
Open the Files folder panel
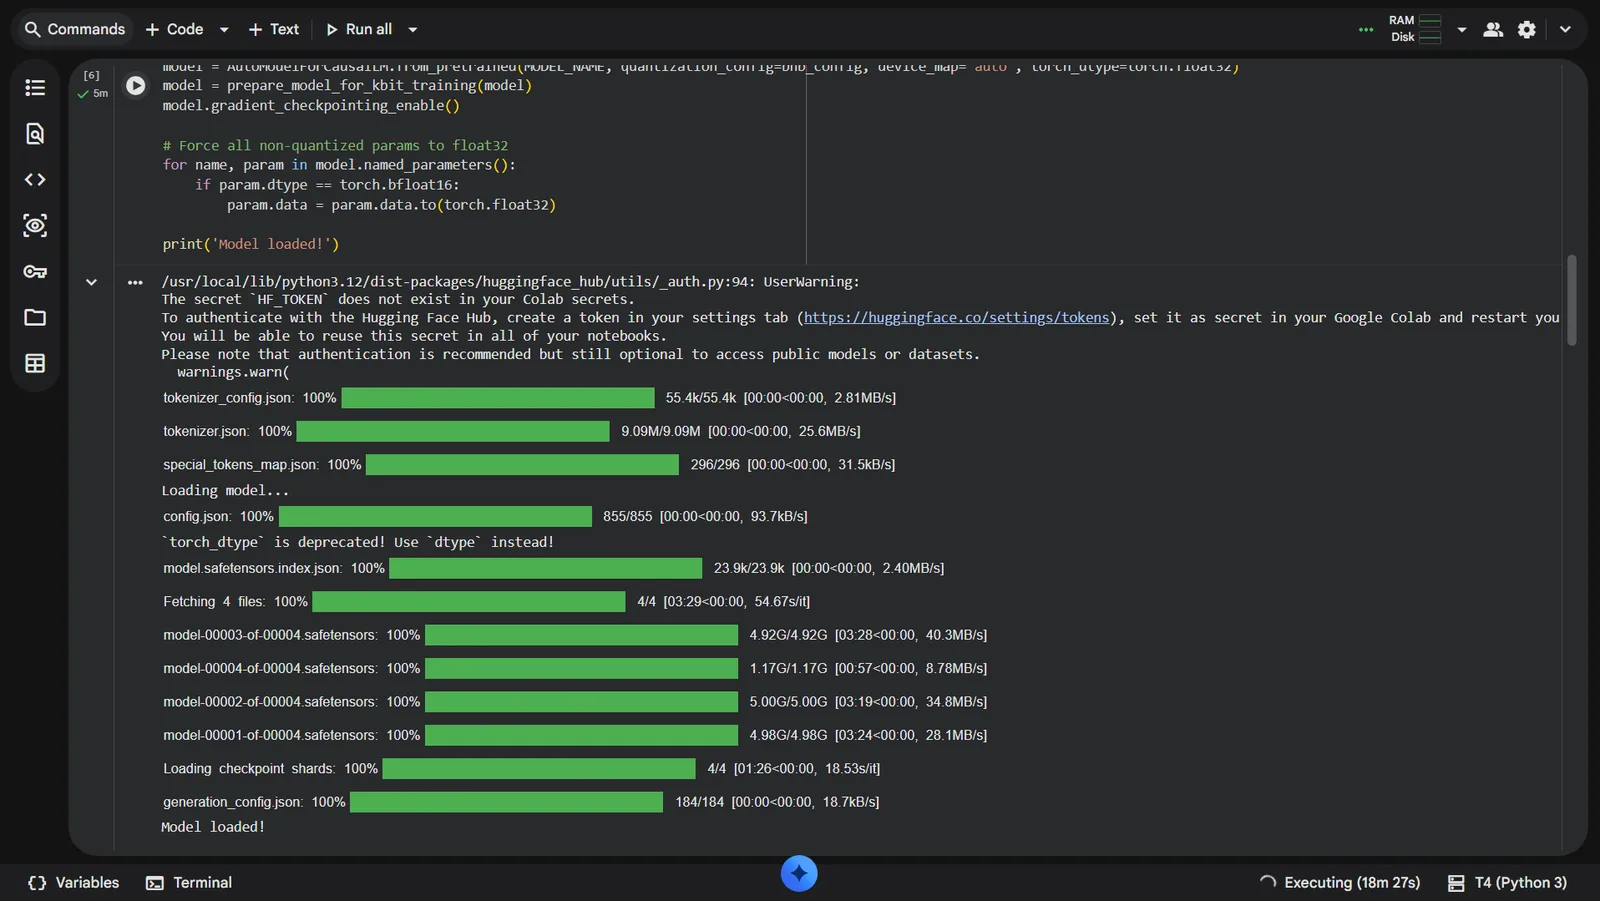(x=35, y=318)
